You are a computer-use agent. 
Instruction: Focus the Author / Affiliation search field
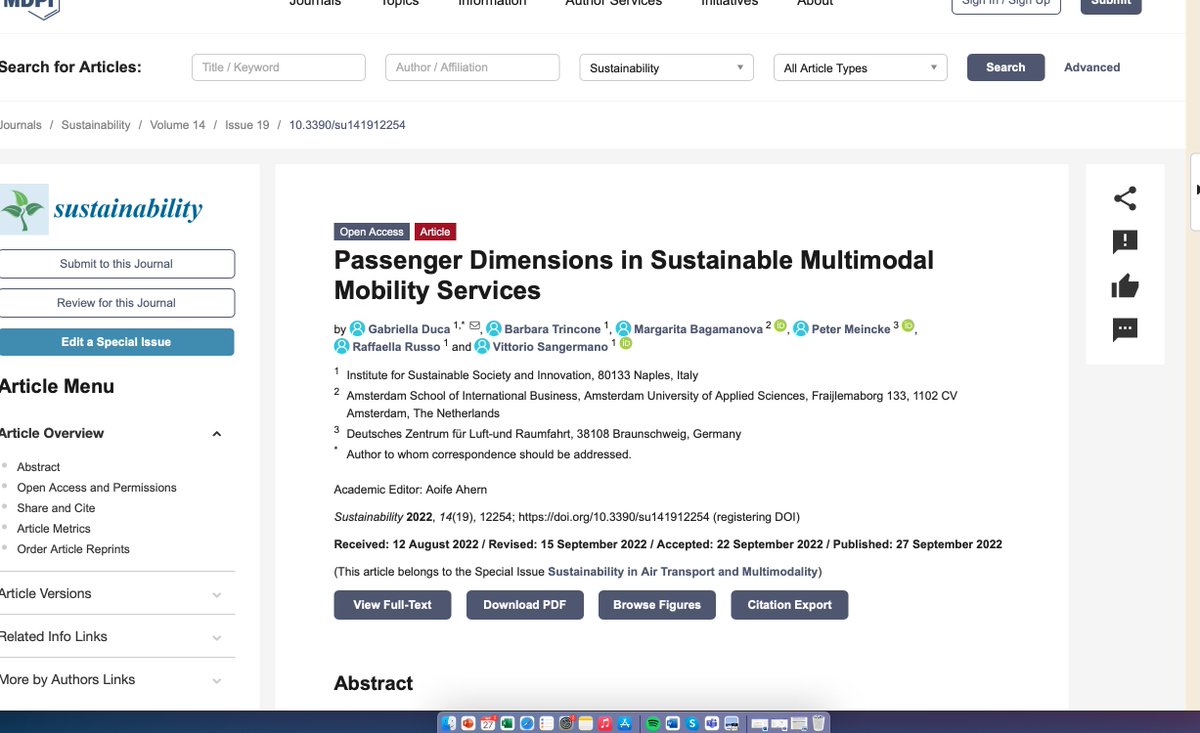[x=472, y=67]
